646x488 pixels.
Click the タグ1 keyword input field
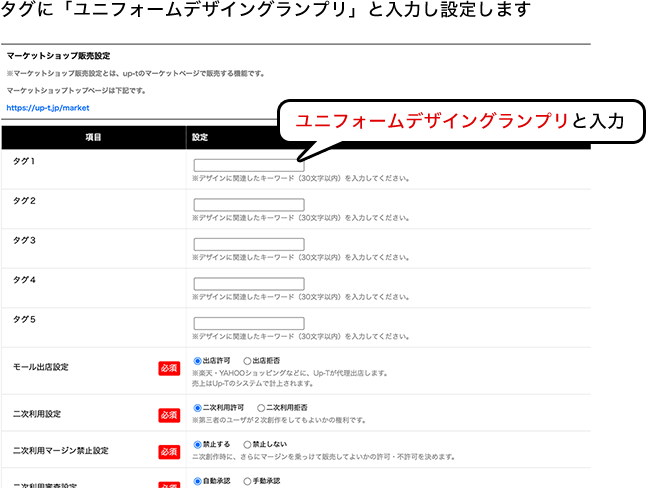coord(249,165)
